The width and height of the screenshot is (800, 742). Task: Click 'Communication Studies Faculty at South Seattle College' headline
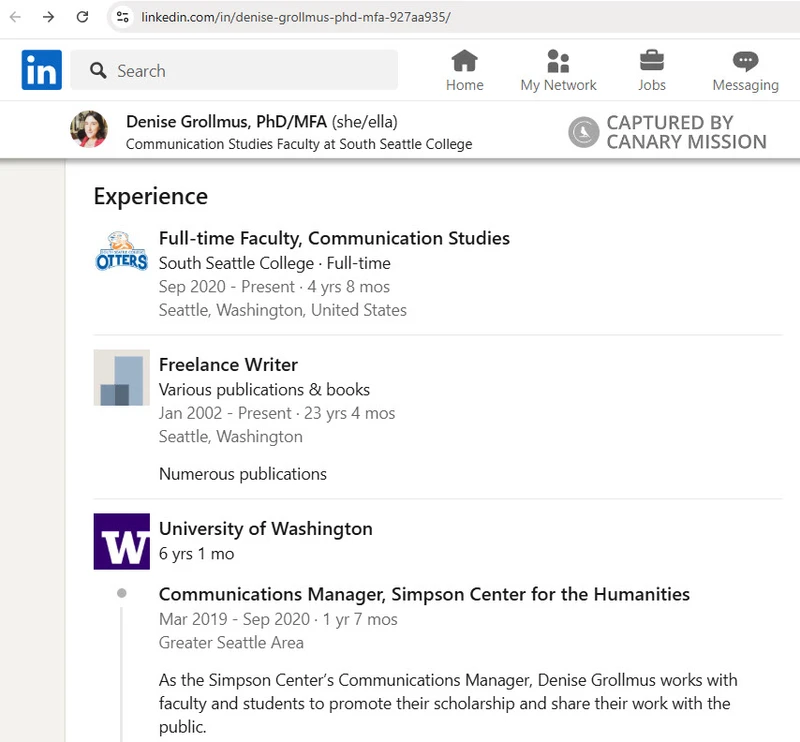tap(299, 144)
